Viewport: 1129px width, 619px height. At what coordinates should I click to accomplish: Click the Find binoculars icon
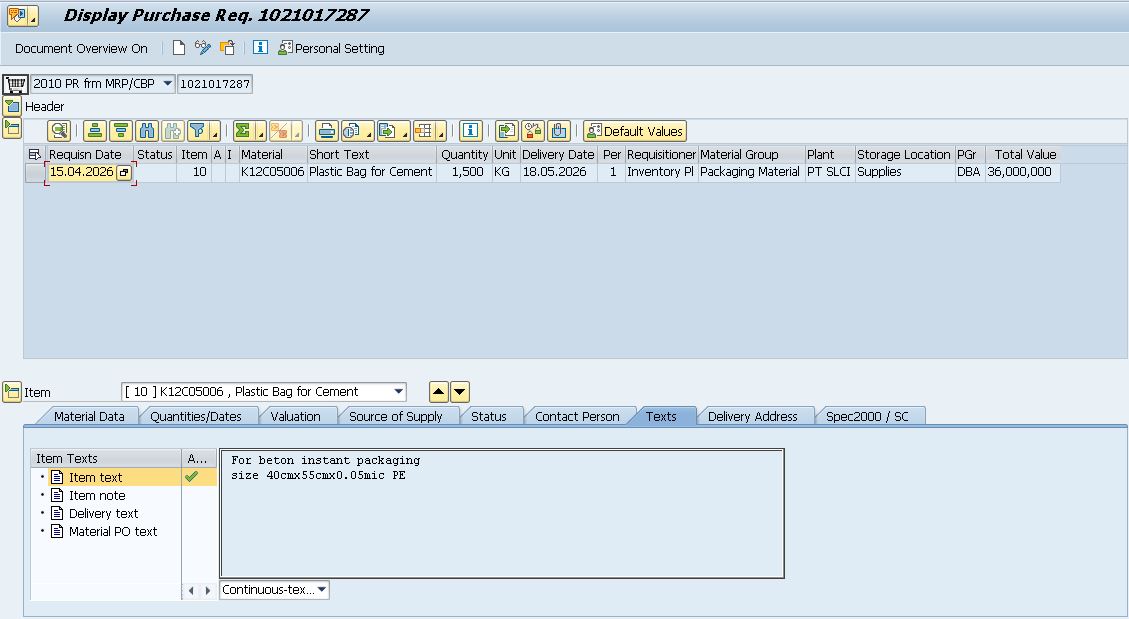pos(147,131)
